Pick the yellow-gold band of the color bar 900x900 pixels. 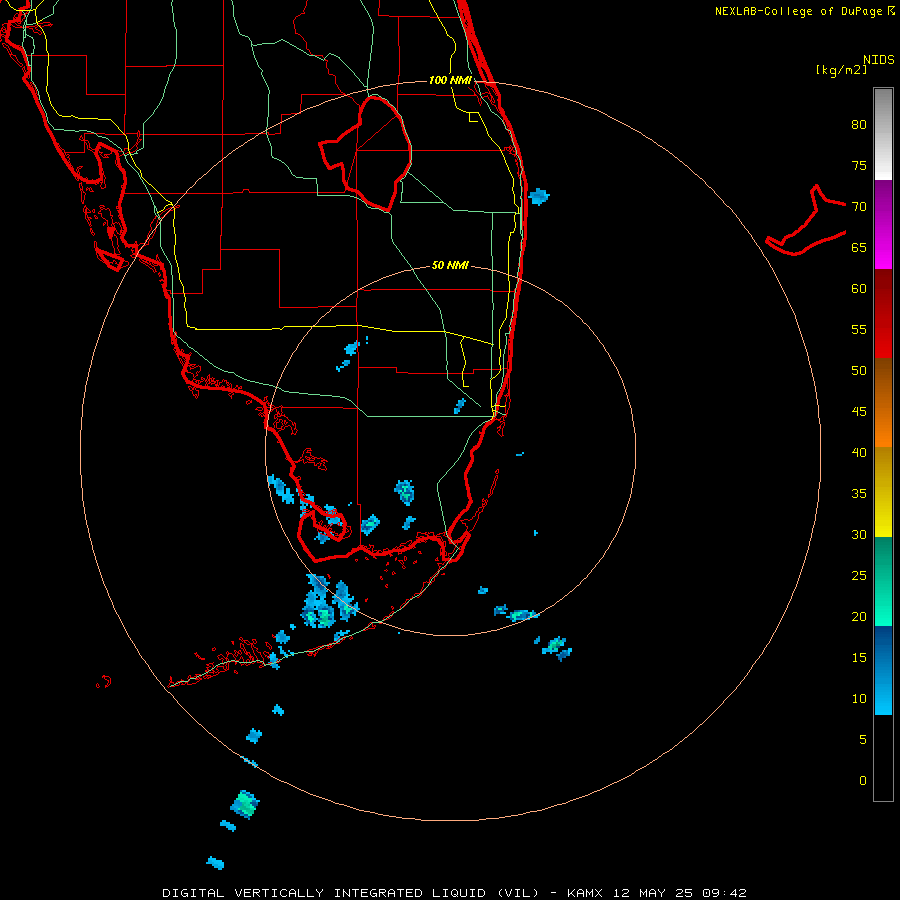[x=883, y=492]
